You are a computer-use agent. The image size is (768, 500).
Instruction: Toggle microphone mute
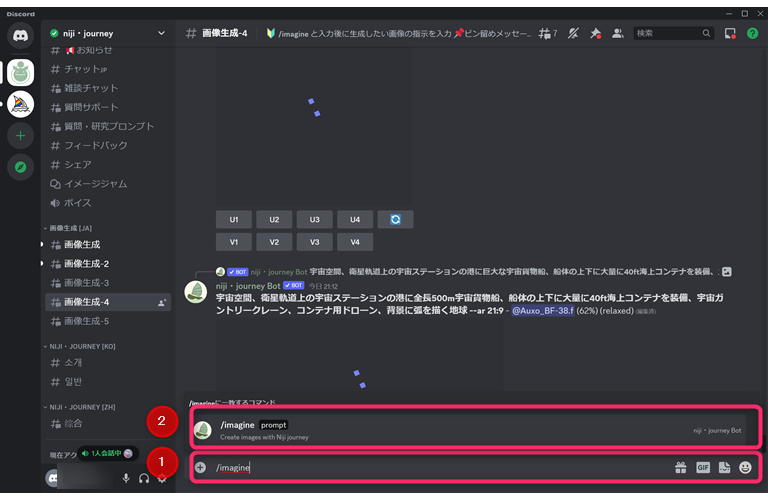coord(126,478)
